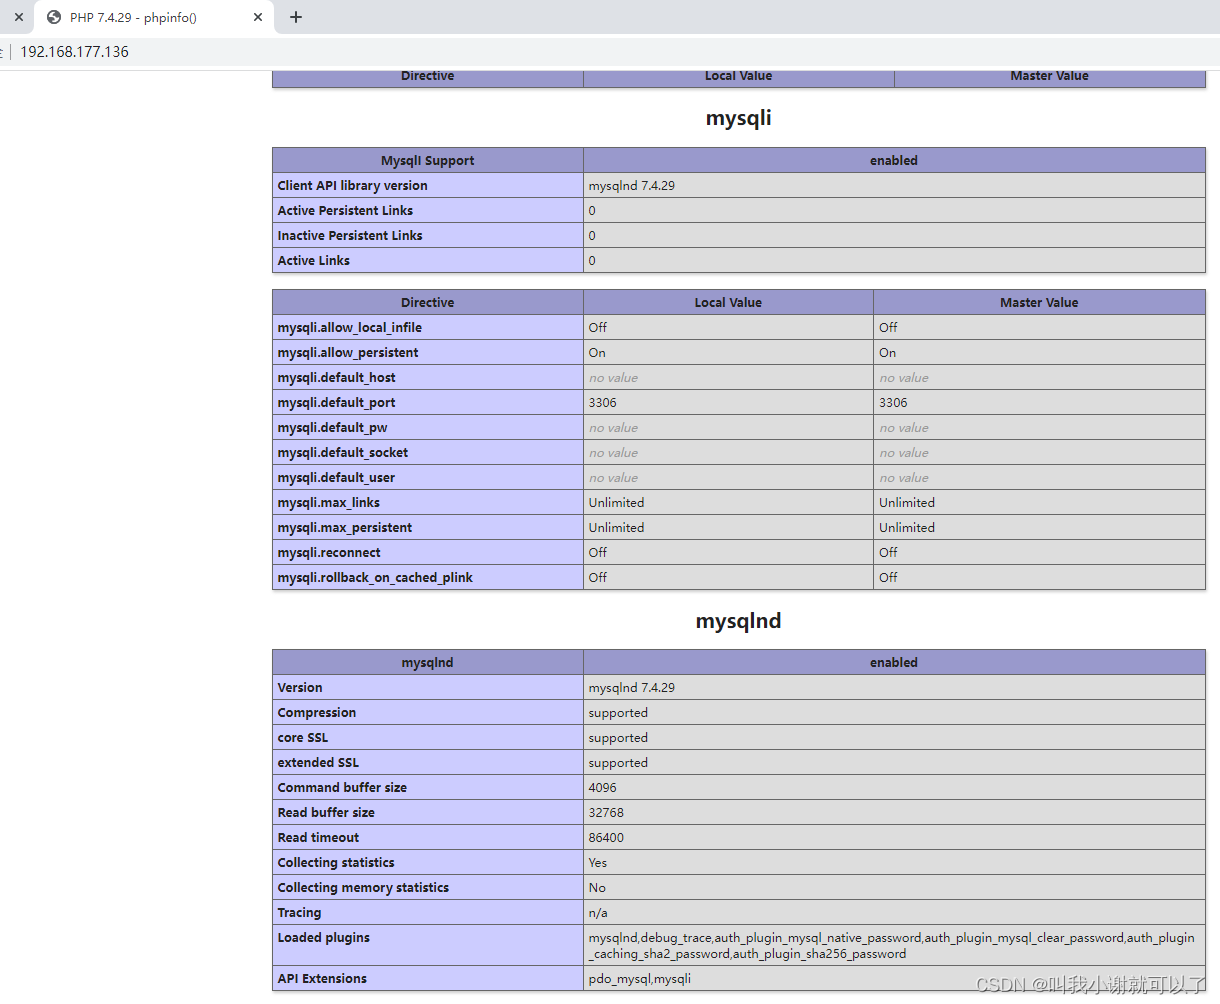Click mysqli.default_pw directive
Viewport: 1220px width, 1004px height.
332,428
